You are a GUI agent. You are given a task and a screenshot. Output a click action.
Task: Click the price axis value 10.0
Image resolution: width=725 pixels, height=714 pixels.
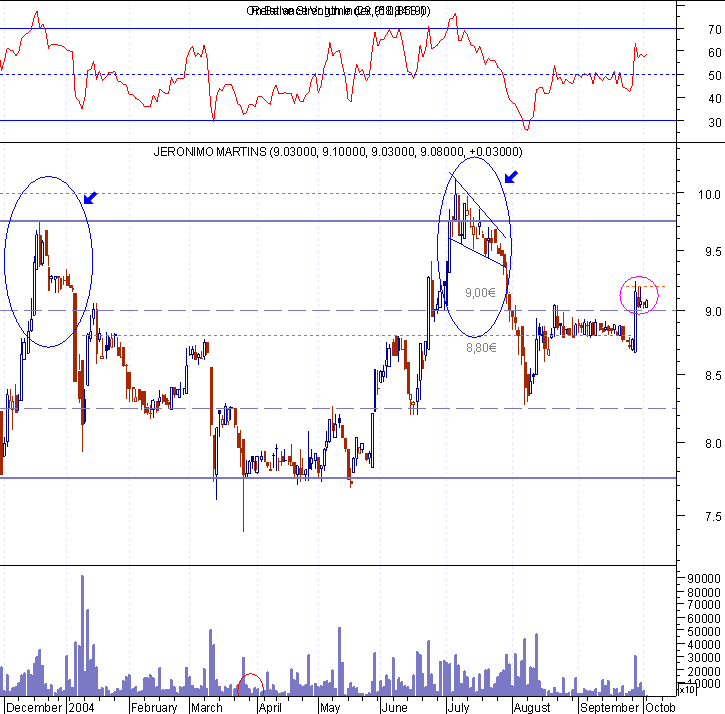point(709,195)
